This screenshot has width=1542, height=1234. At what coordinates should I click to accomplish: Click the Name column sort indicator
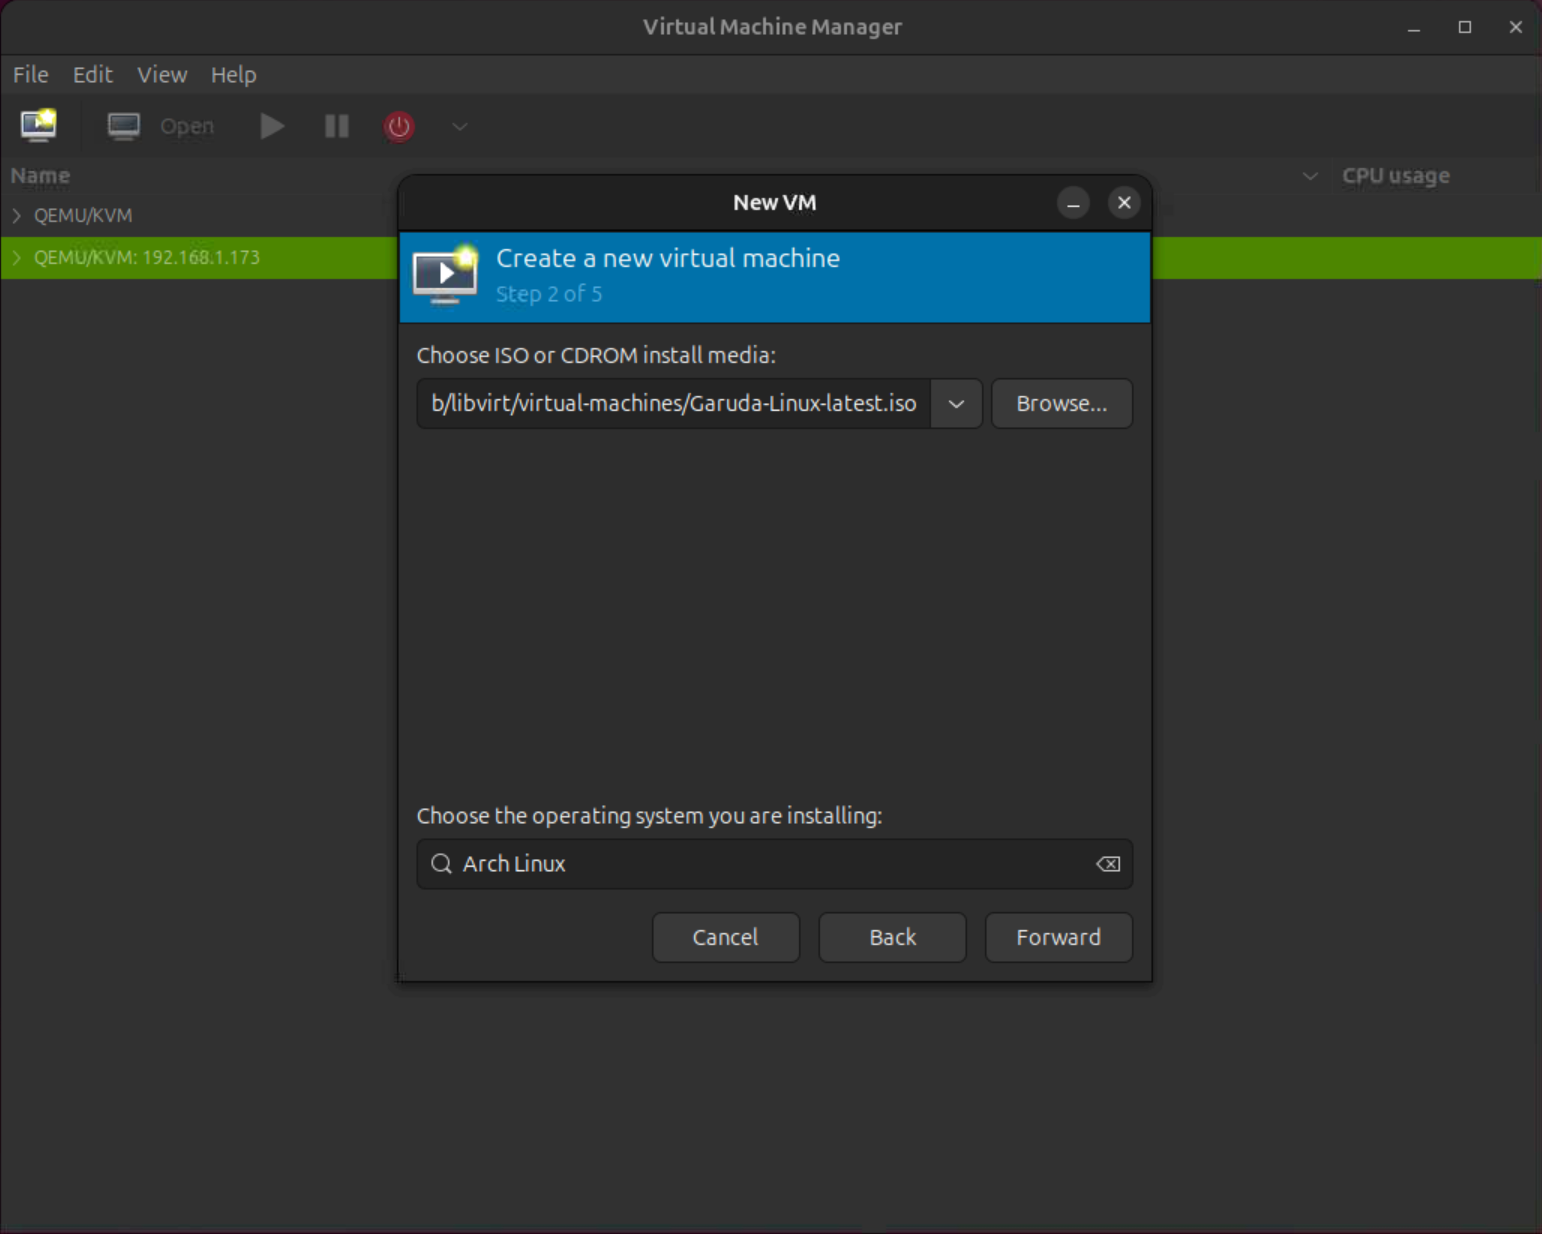pyautogui.click(x=1310, y=176)
